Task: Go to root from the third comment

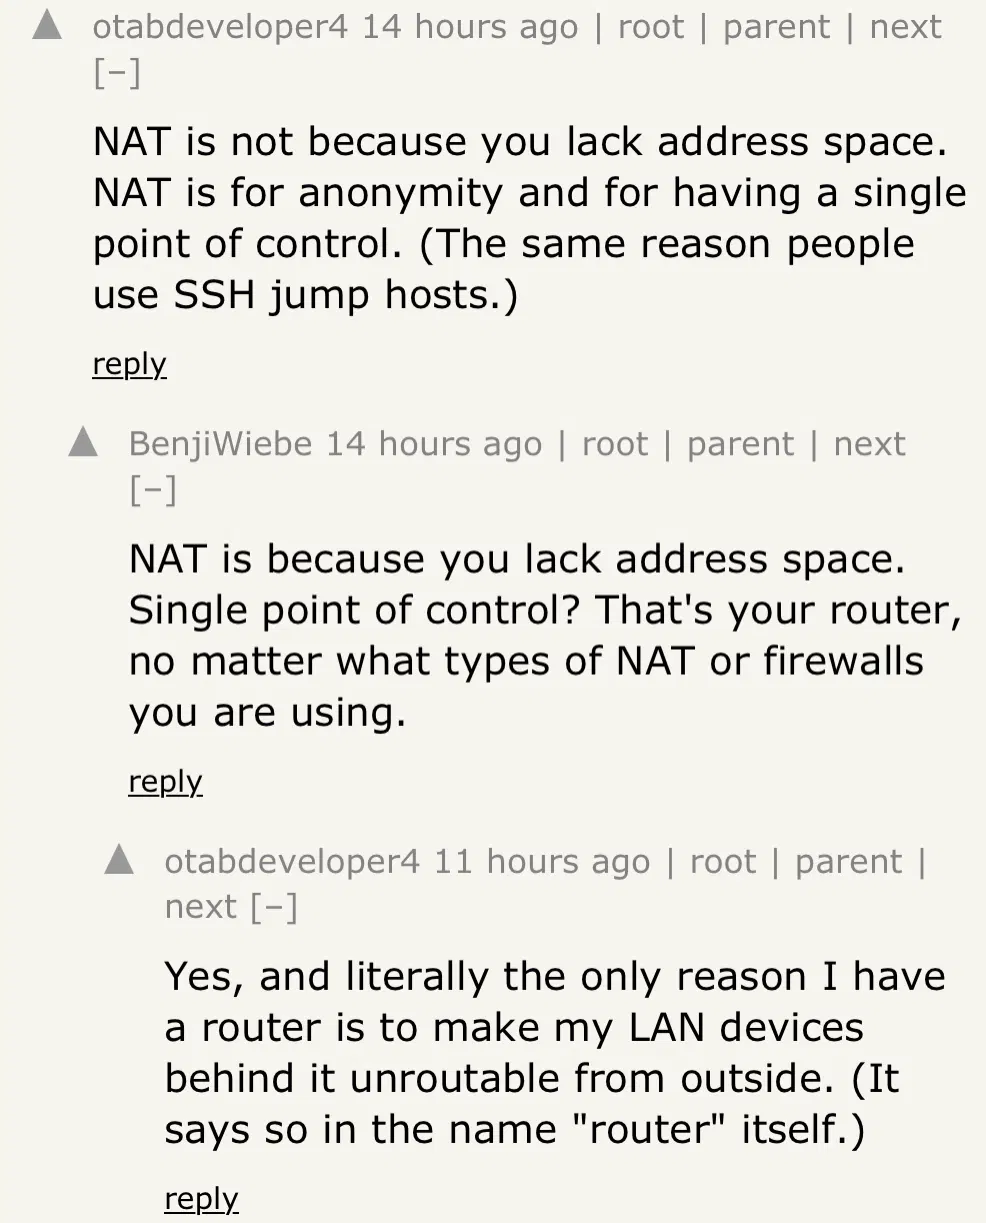Action: point(723,862)
